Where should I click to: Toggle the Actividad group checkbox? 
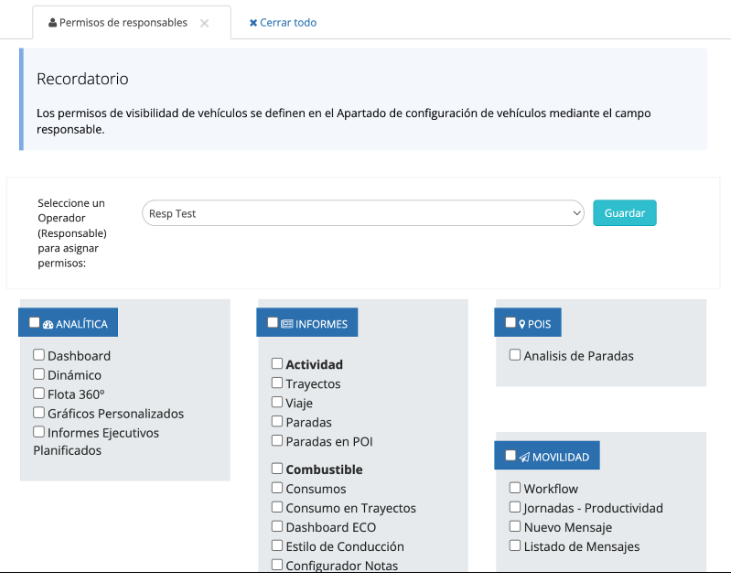coord(277,364)
